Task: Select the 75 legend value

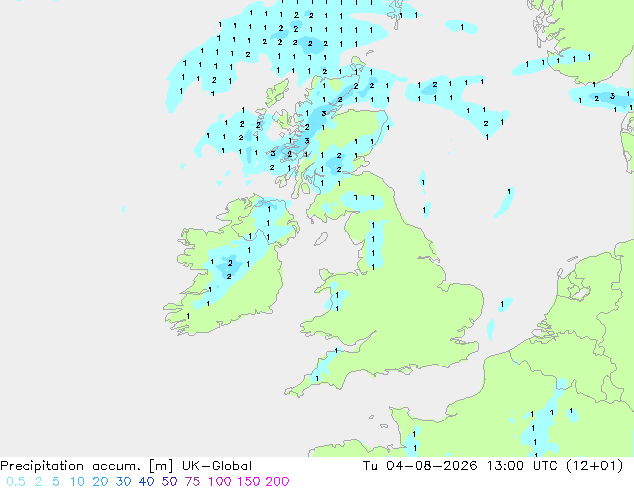Action: (x=192, y=482)
